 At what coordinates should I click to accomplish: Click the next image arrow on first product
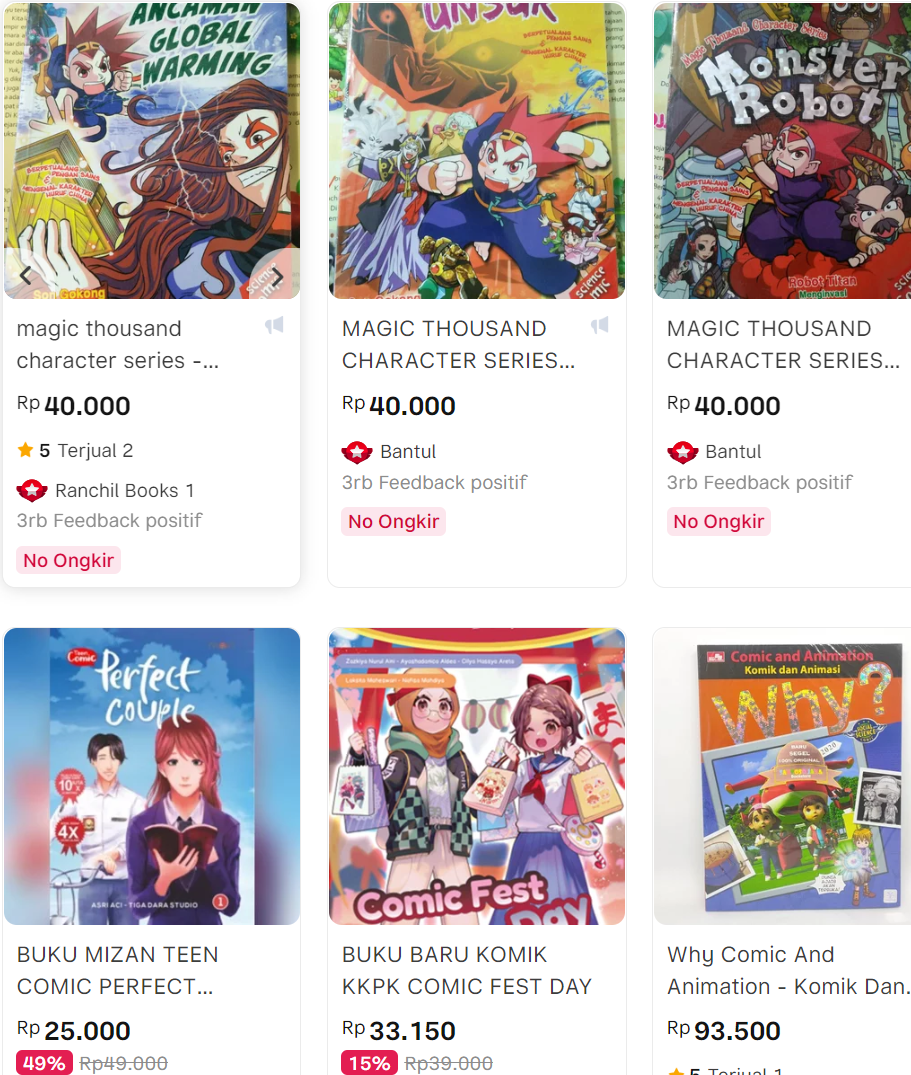click(277, 276)
